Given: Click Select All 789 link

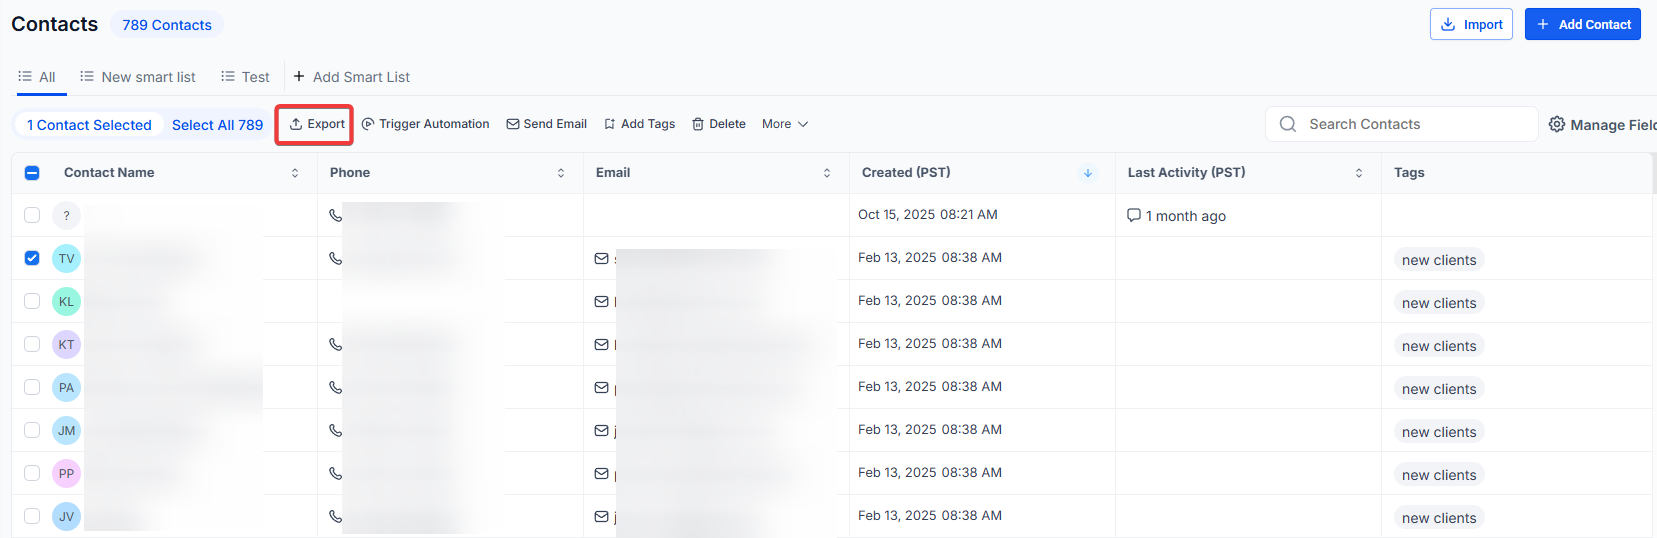Looking at the screenshot, I should [217, 125].
